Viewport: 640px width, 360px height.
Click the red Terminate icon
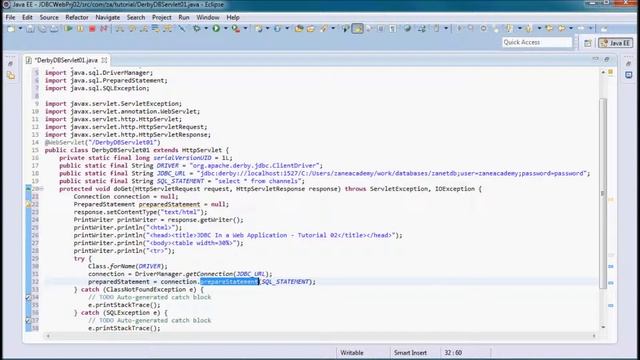(x=92, y=29)
